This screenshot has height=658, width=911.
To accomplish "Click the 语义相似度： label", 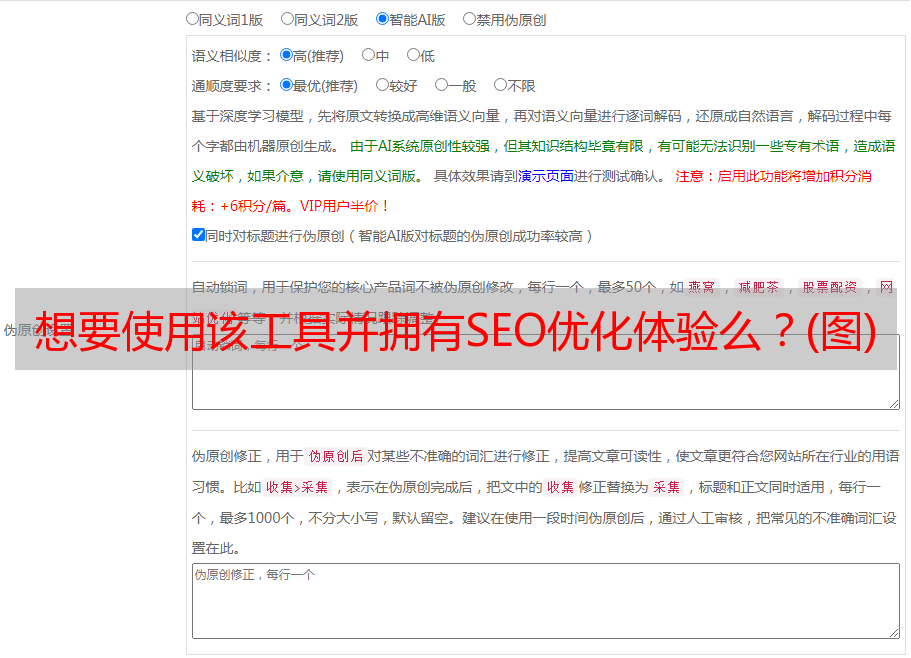I will click(232, 56).
